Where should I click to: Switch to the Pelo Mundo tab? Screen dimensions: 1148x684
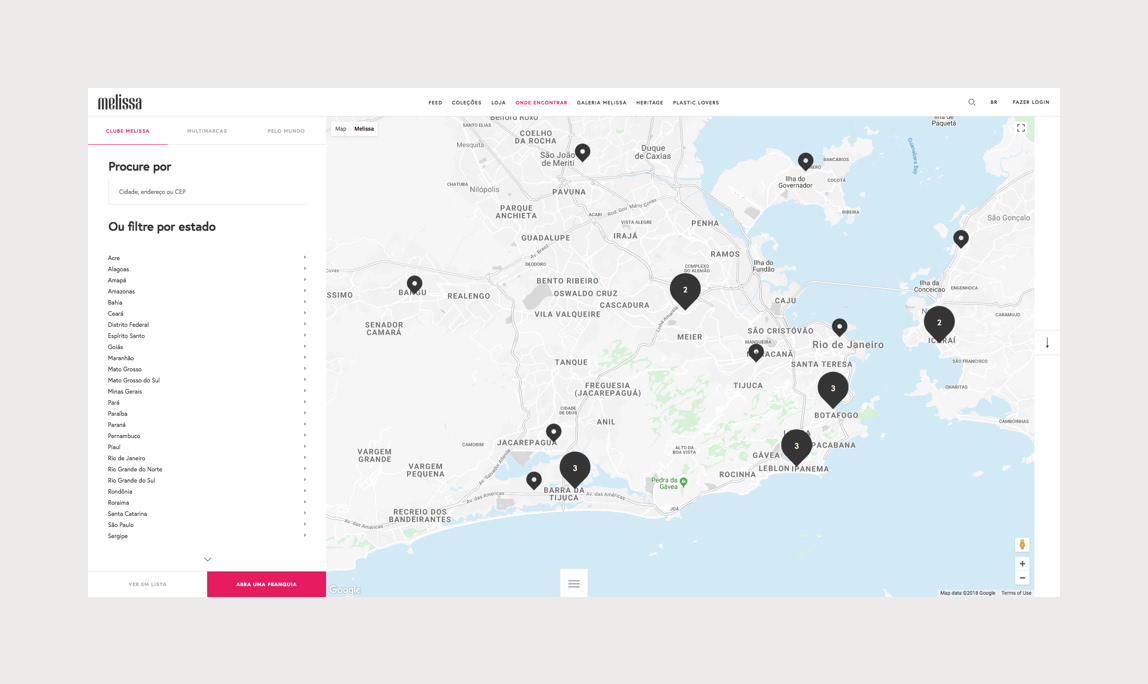pos(286,131)
